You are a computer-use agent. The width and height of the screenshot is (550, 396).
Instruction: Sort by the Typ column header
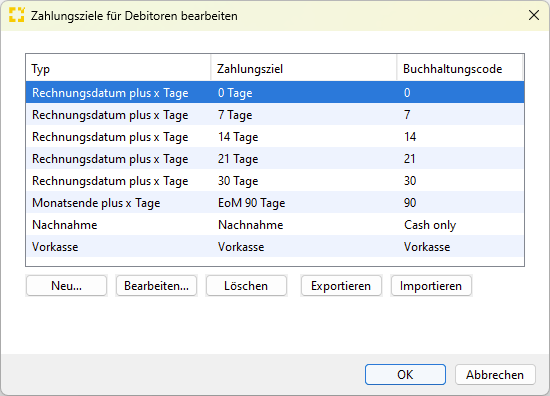click(118, 68)
